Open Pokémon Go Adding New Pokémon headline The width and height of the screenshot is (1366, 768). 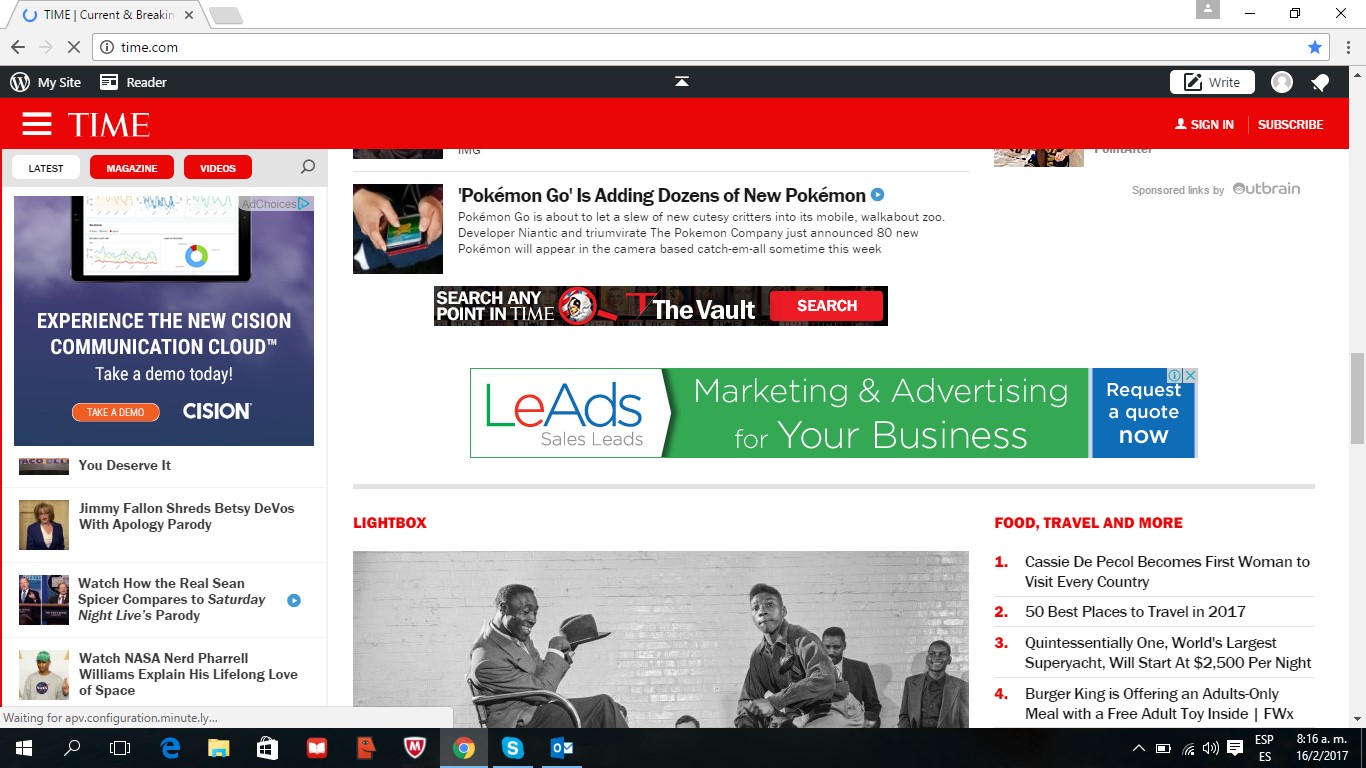tap(662, 195)
